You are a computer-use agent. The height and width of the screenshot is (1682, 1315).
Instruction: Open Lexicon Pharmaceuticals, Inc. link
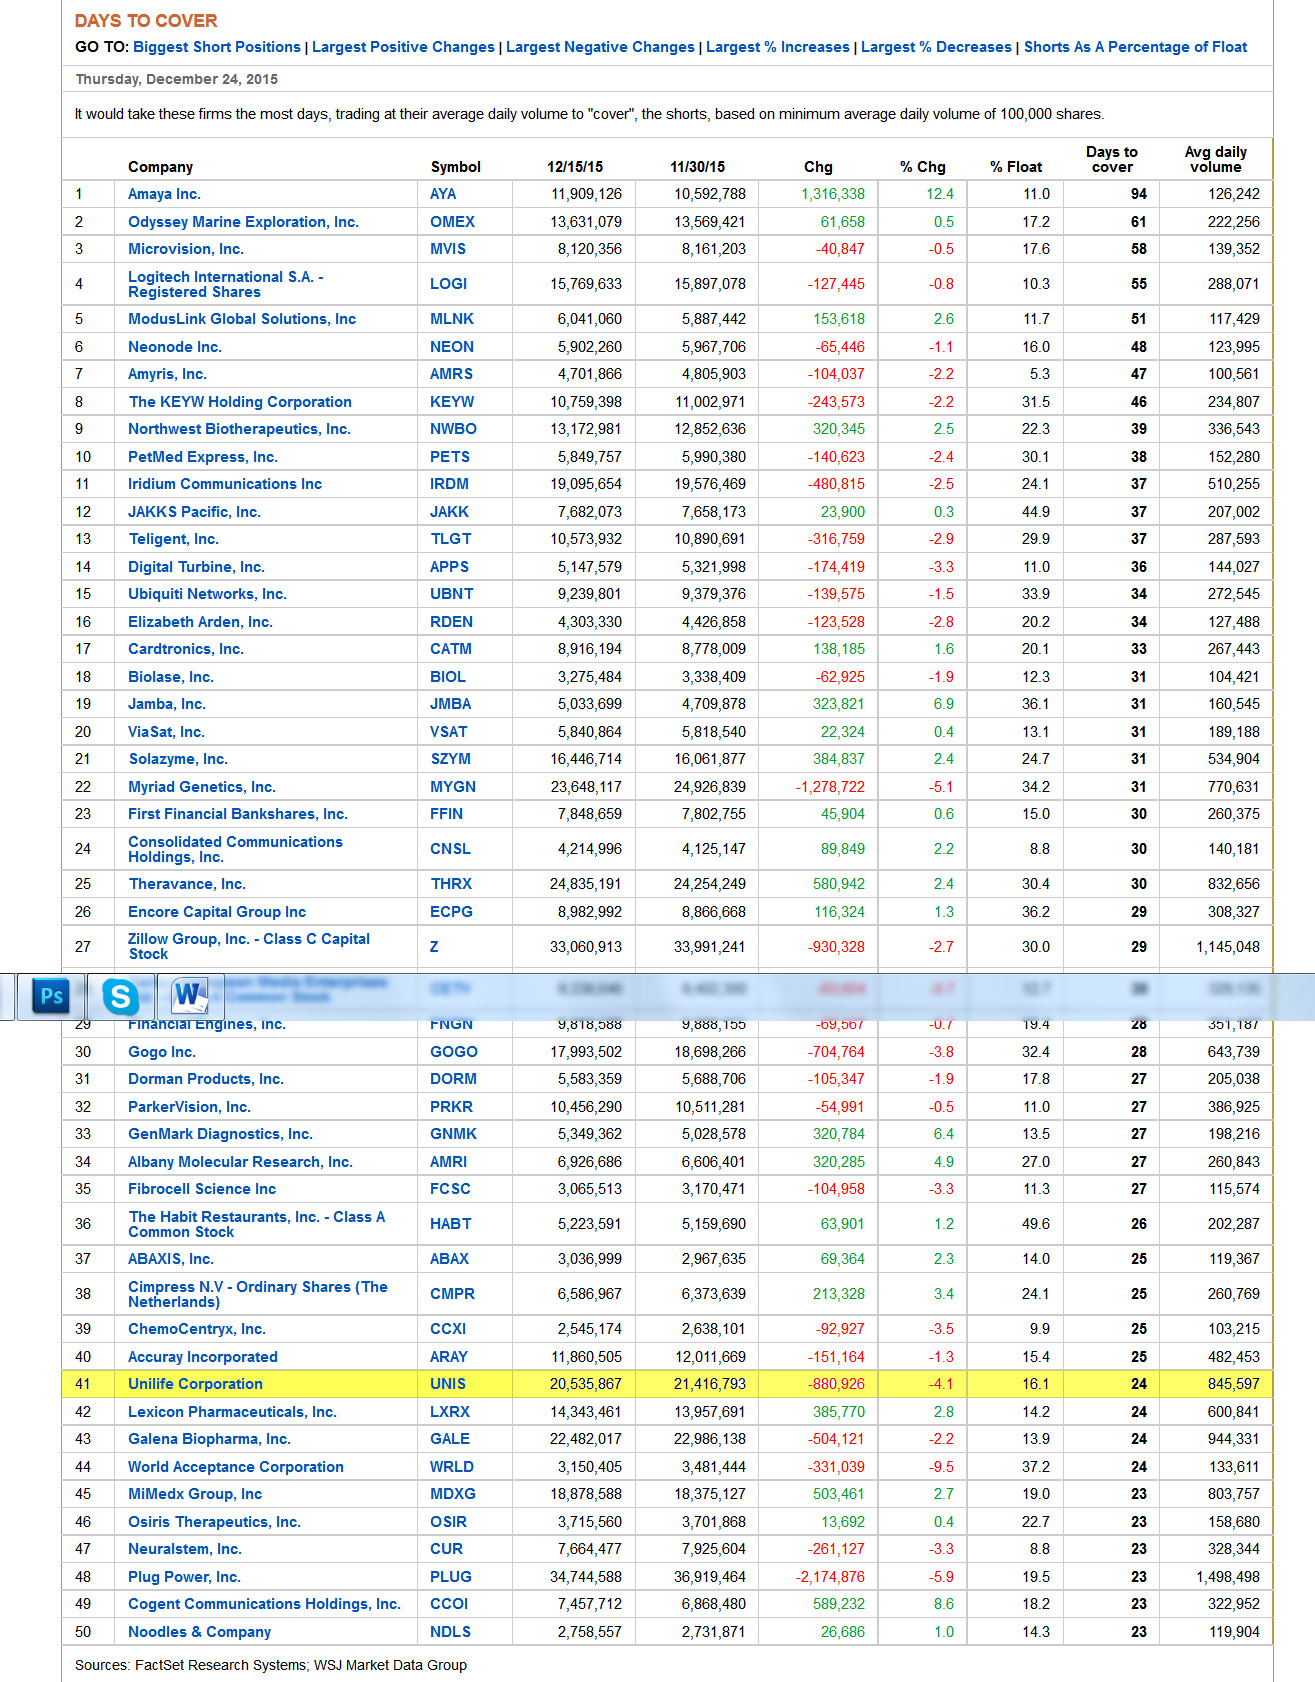click(x=232, y=1412)
